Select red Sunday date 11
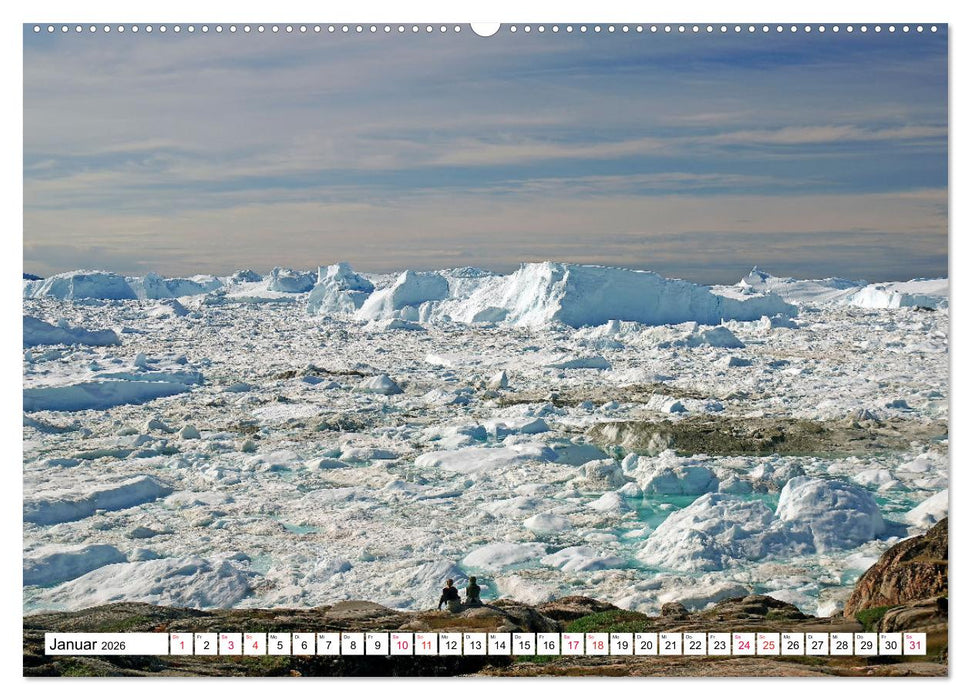Screen dimensions: 971x700 [426, 646]
